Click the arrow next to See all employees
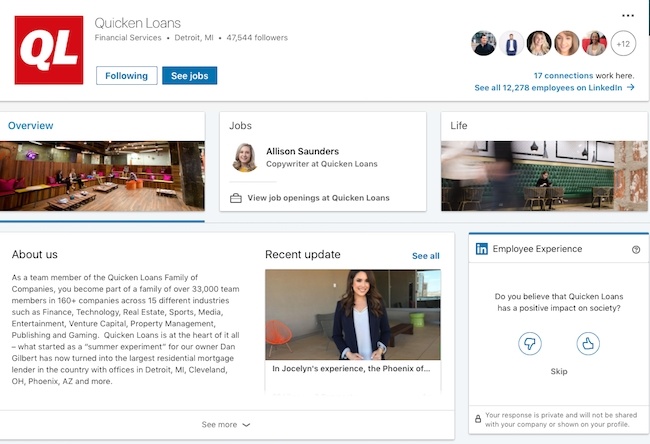650x444 pixels. (631, 87)
